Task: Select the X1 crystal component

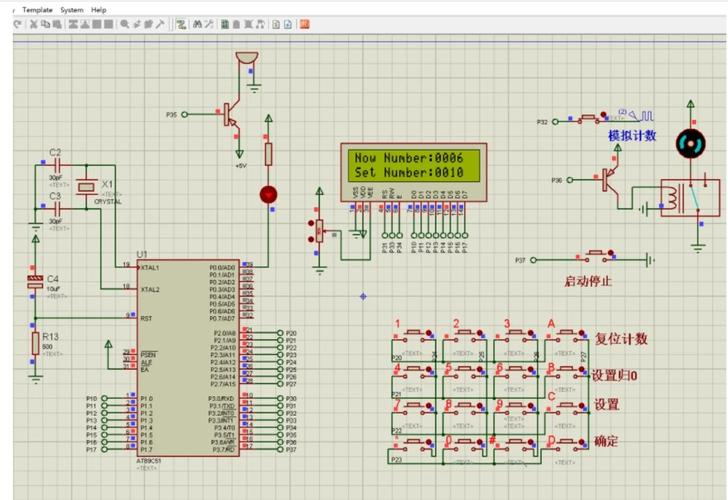Action: [x=88, y=186]
